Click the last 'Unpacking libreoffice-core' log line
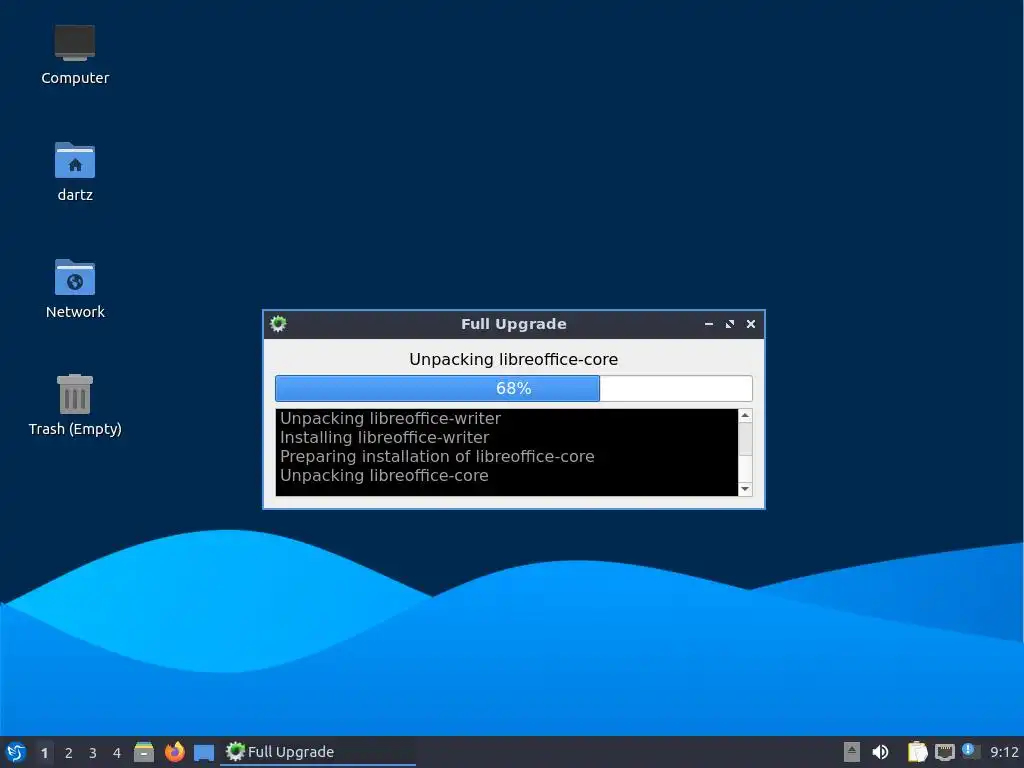 pos(384,475)
